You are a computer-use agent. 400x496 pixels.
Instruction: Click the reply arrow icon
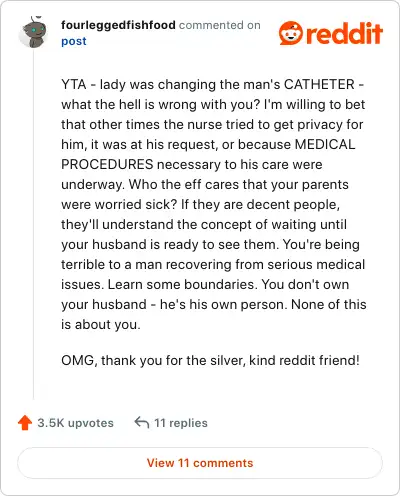tap(142, 422)
